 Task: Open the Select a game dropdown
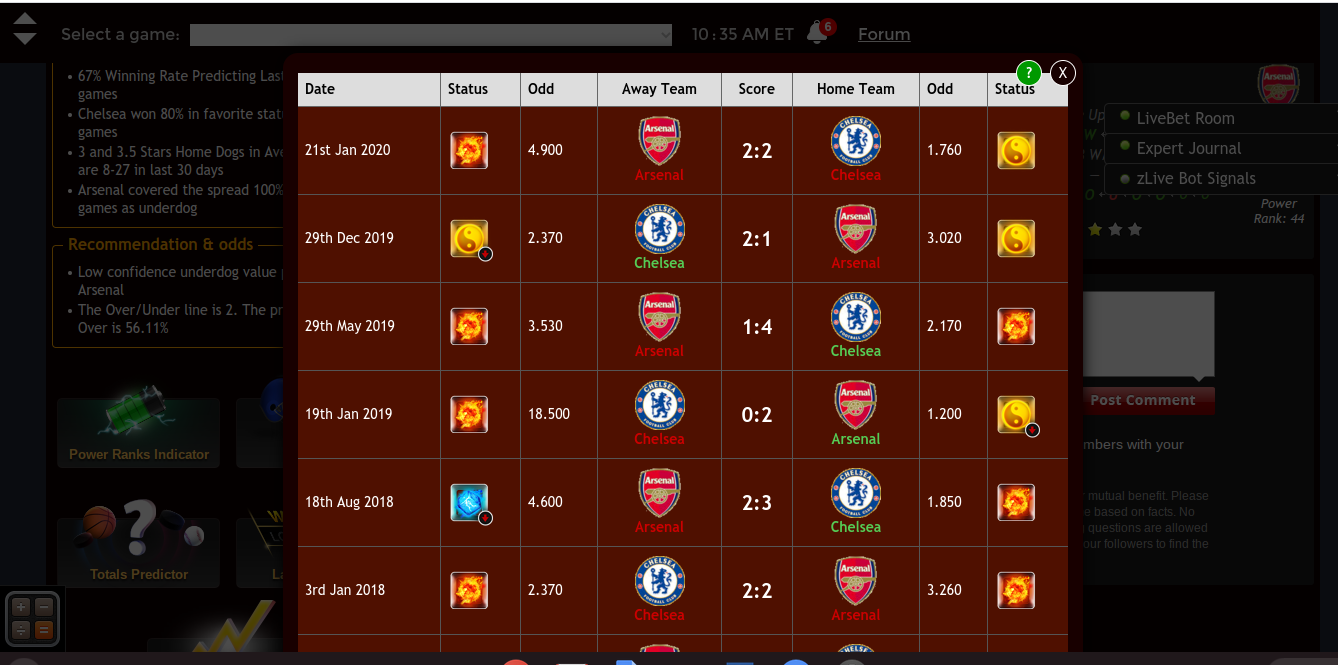point(431,35)
